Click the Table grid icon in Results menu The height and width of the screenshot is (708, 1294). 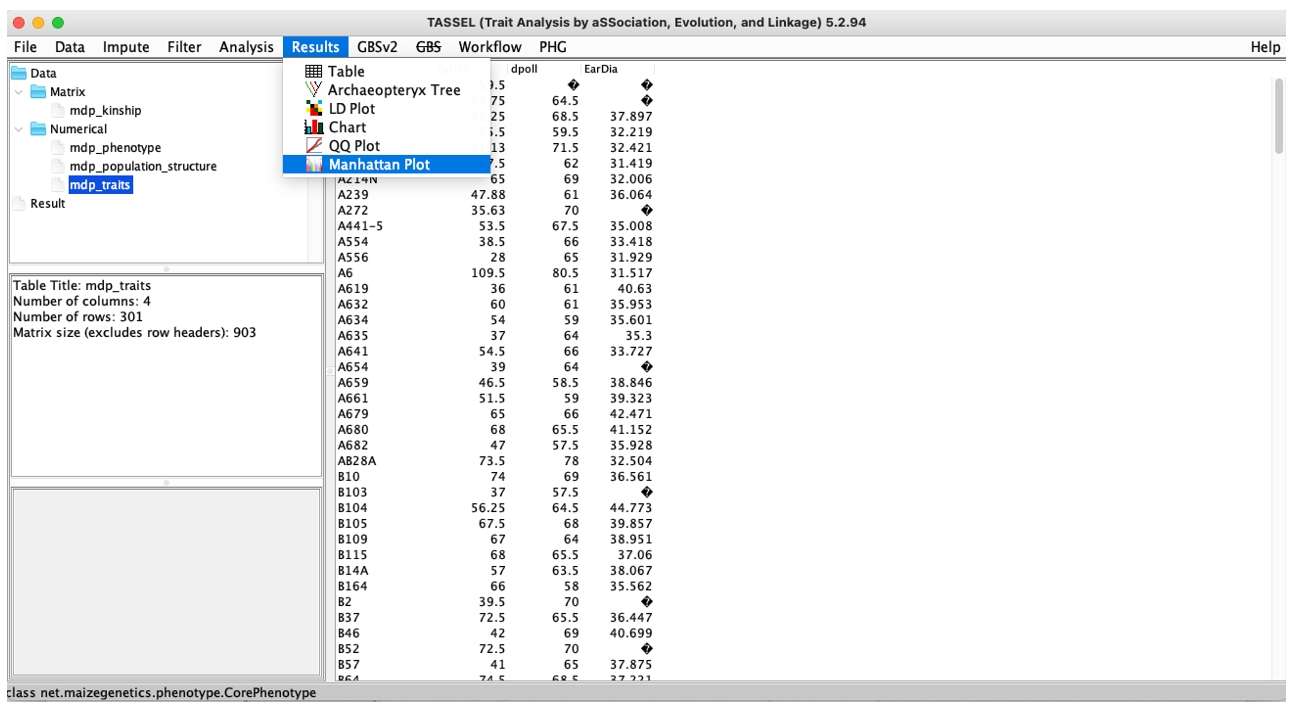(x=313, y=71)
